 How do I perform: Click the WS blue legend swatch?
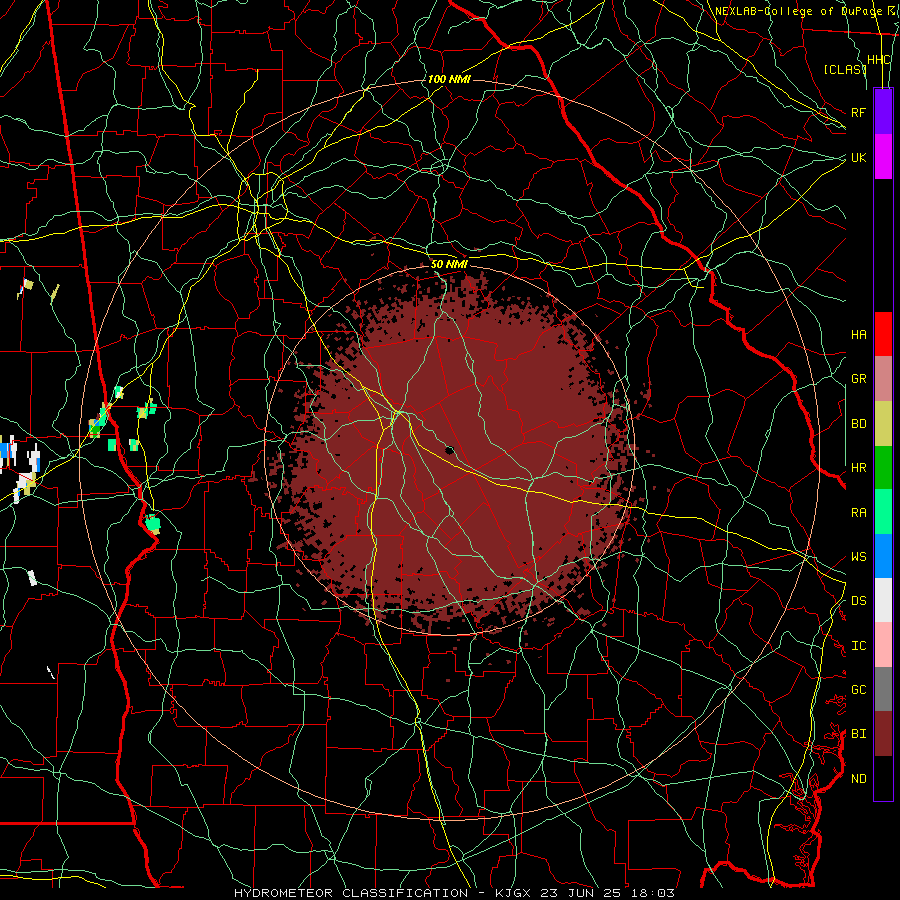883,556
